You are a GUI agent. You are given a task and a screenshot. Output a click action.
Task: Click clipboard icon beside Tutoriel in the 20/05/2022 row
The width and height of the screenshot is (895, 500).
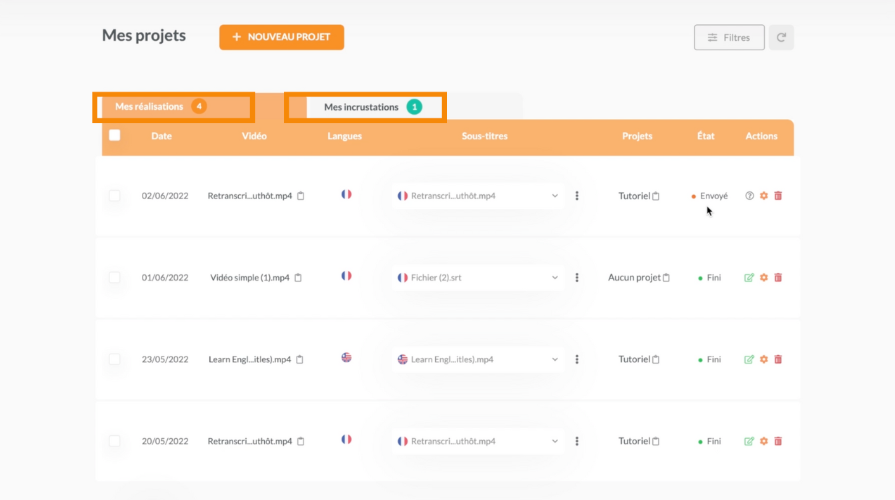[x=656, y=441]
